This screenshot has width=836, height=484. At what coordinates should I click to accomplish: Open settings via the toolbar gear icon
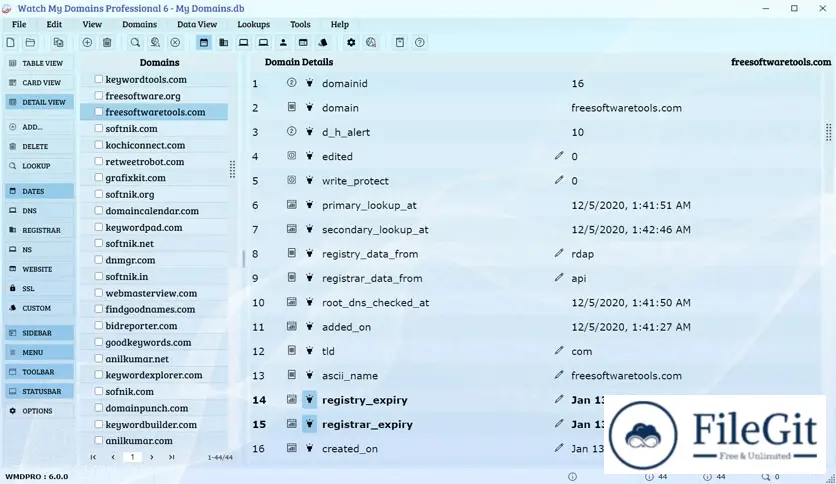351,43
